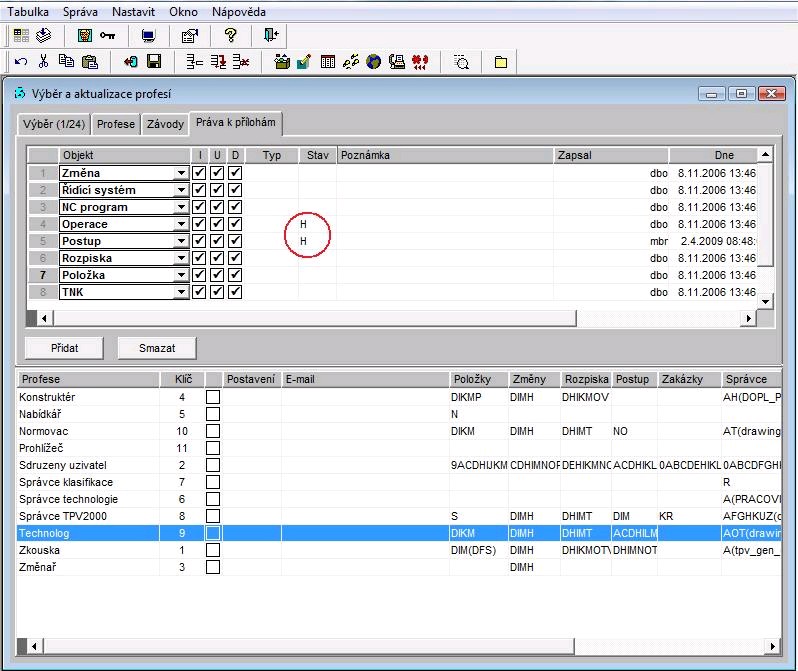798x671 pixels.
Task: Toggle the I checkbox for Operace row
Action: [x=200, y=223]
